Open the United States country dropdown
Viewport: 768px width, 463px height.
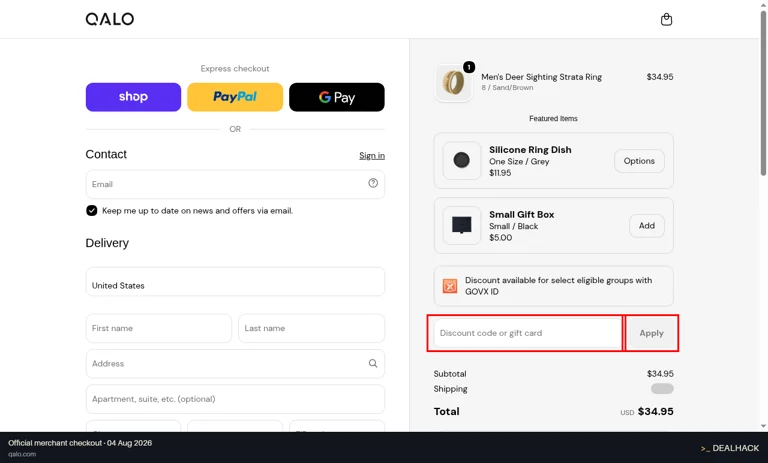[235, 281]
